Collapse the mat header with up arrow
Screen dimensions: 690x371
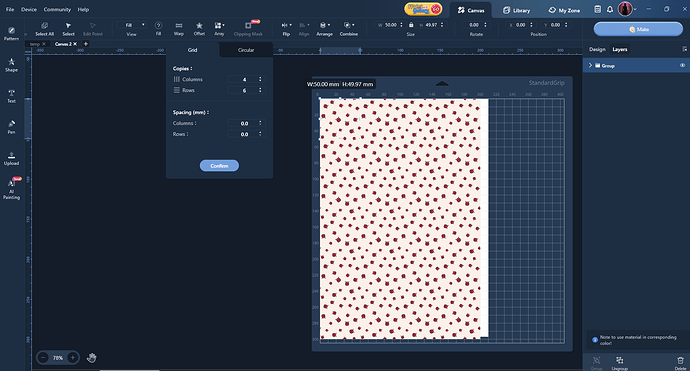(x=442, y=83)
